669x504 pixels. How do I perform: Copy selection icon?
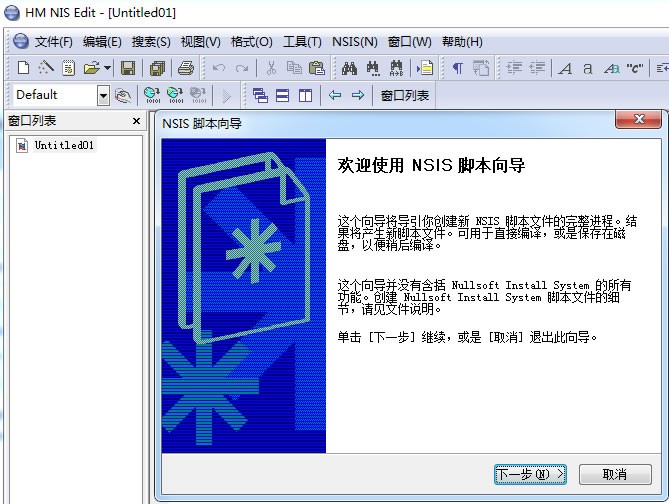(x=294, y=68)
